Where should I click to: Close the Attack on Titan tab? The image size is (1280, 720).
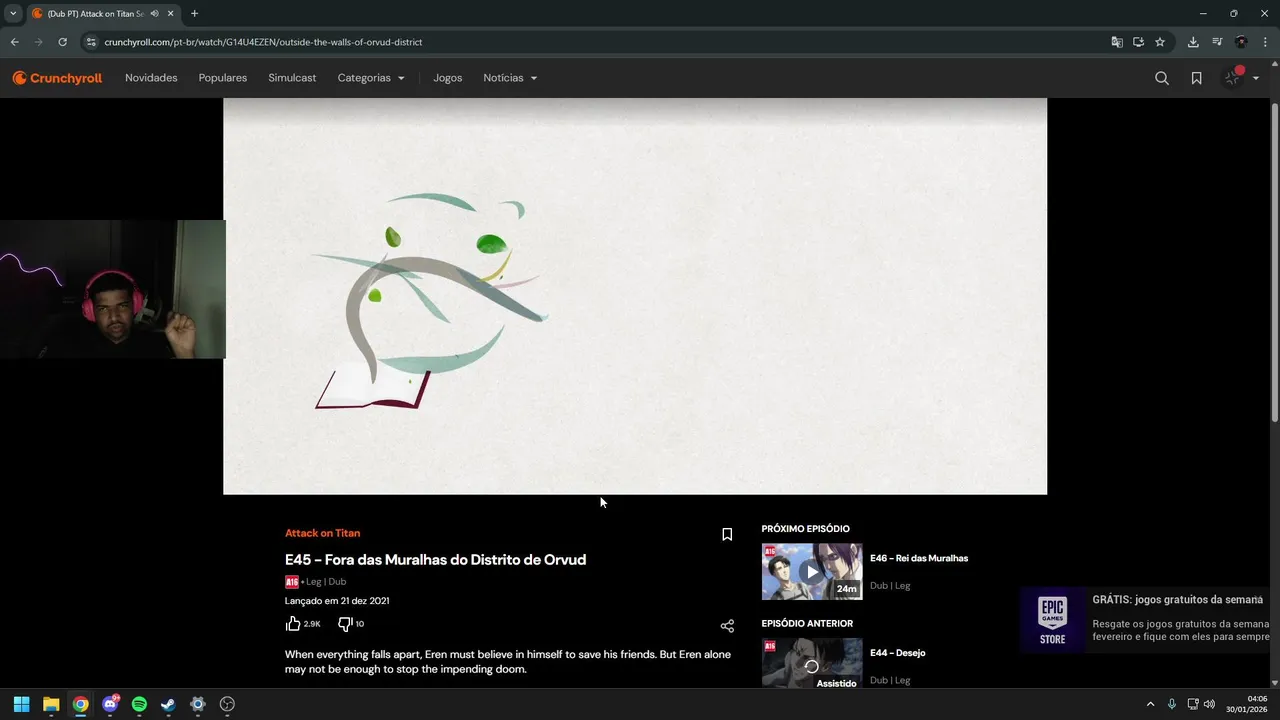click(171, 13)
